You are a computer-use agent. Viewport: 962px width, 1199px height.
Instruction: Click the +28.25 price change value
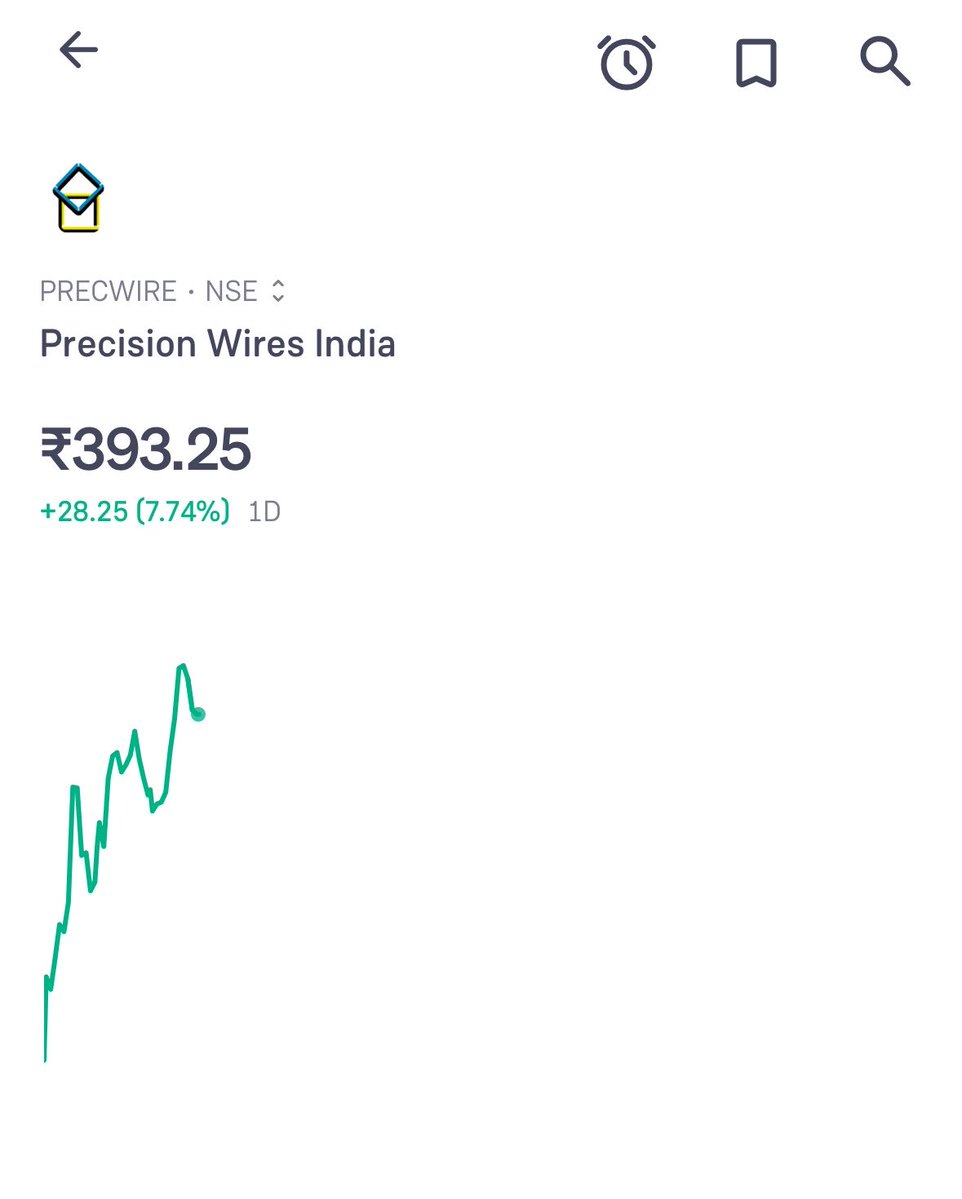[84, 512]
